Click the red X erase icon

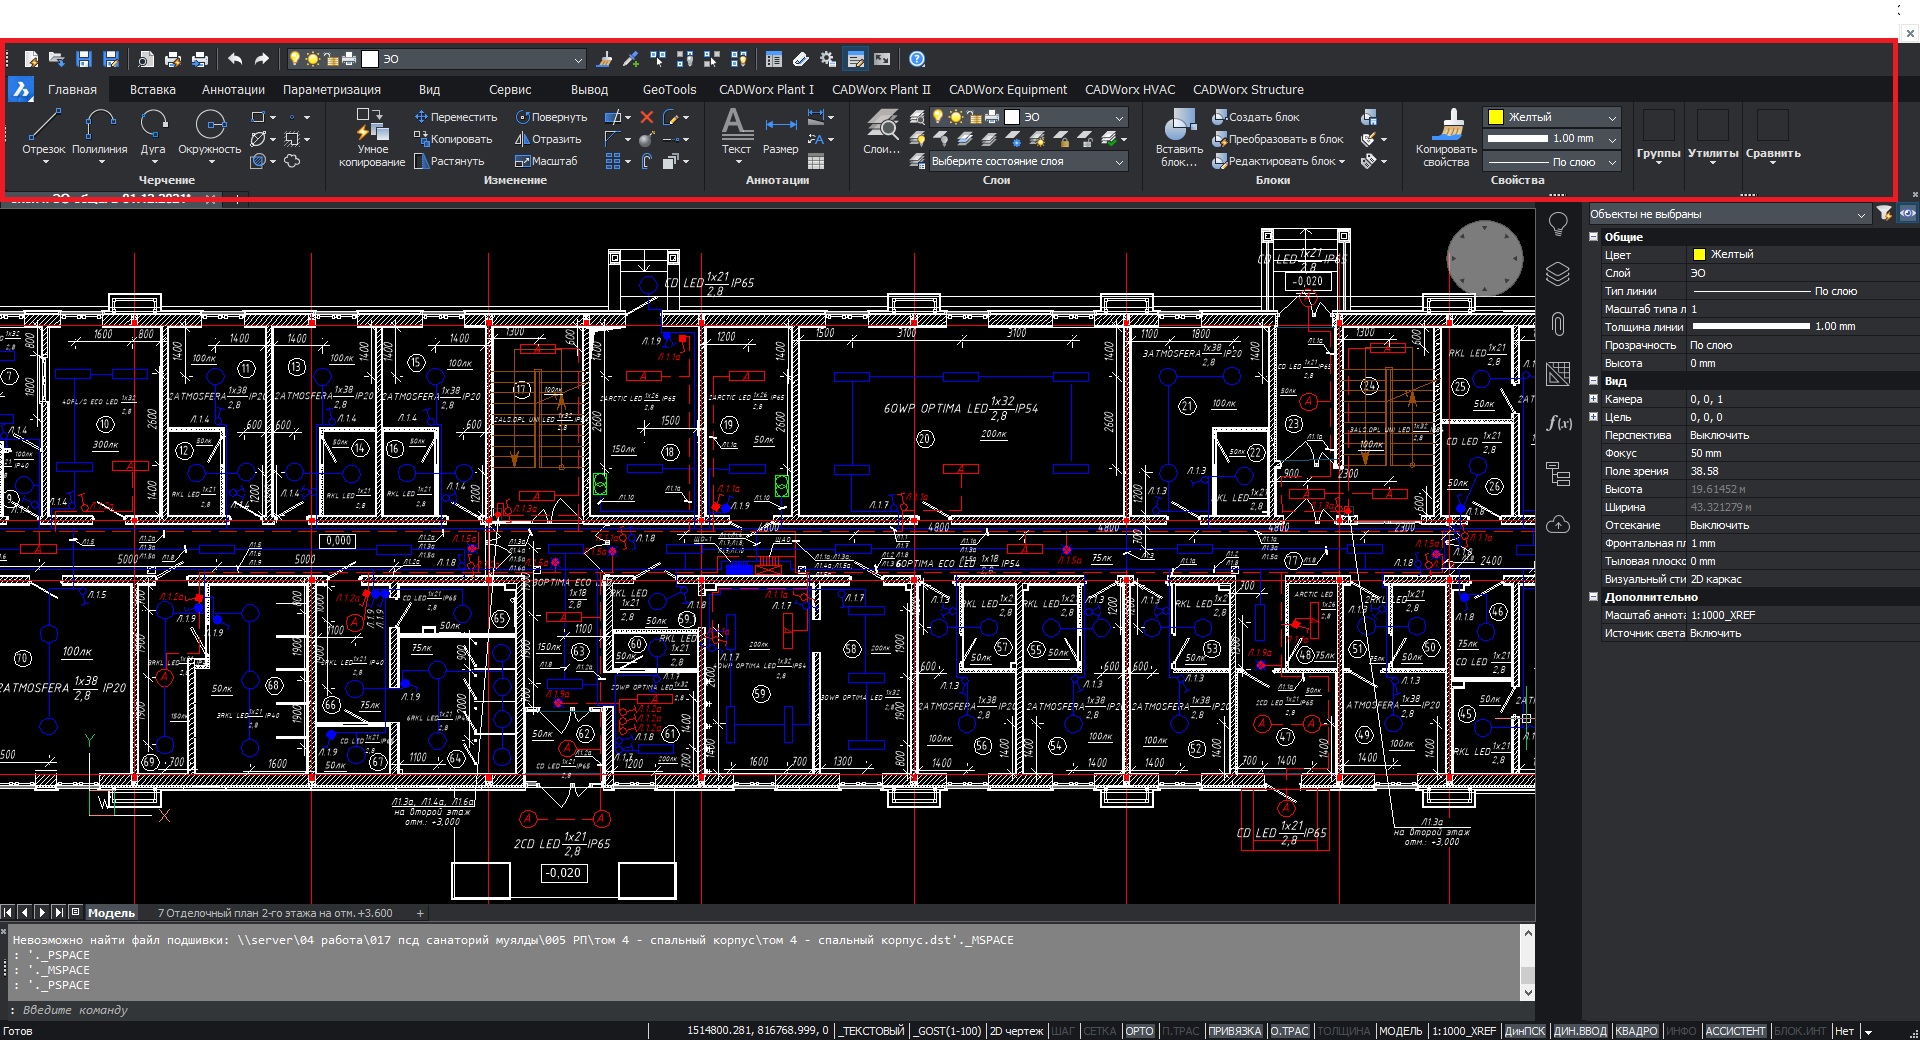coord(647,117)
